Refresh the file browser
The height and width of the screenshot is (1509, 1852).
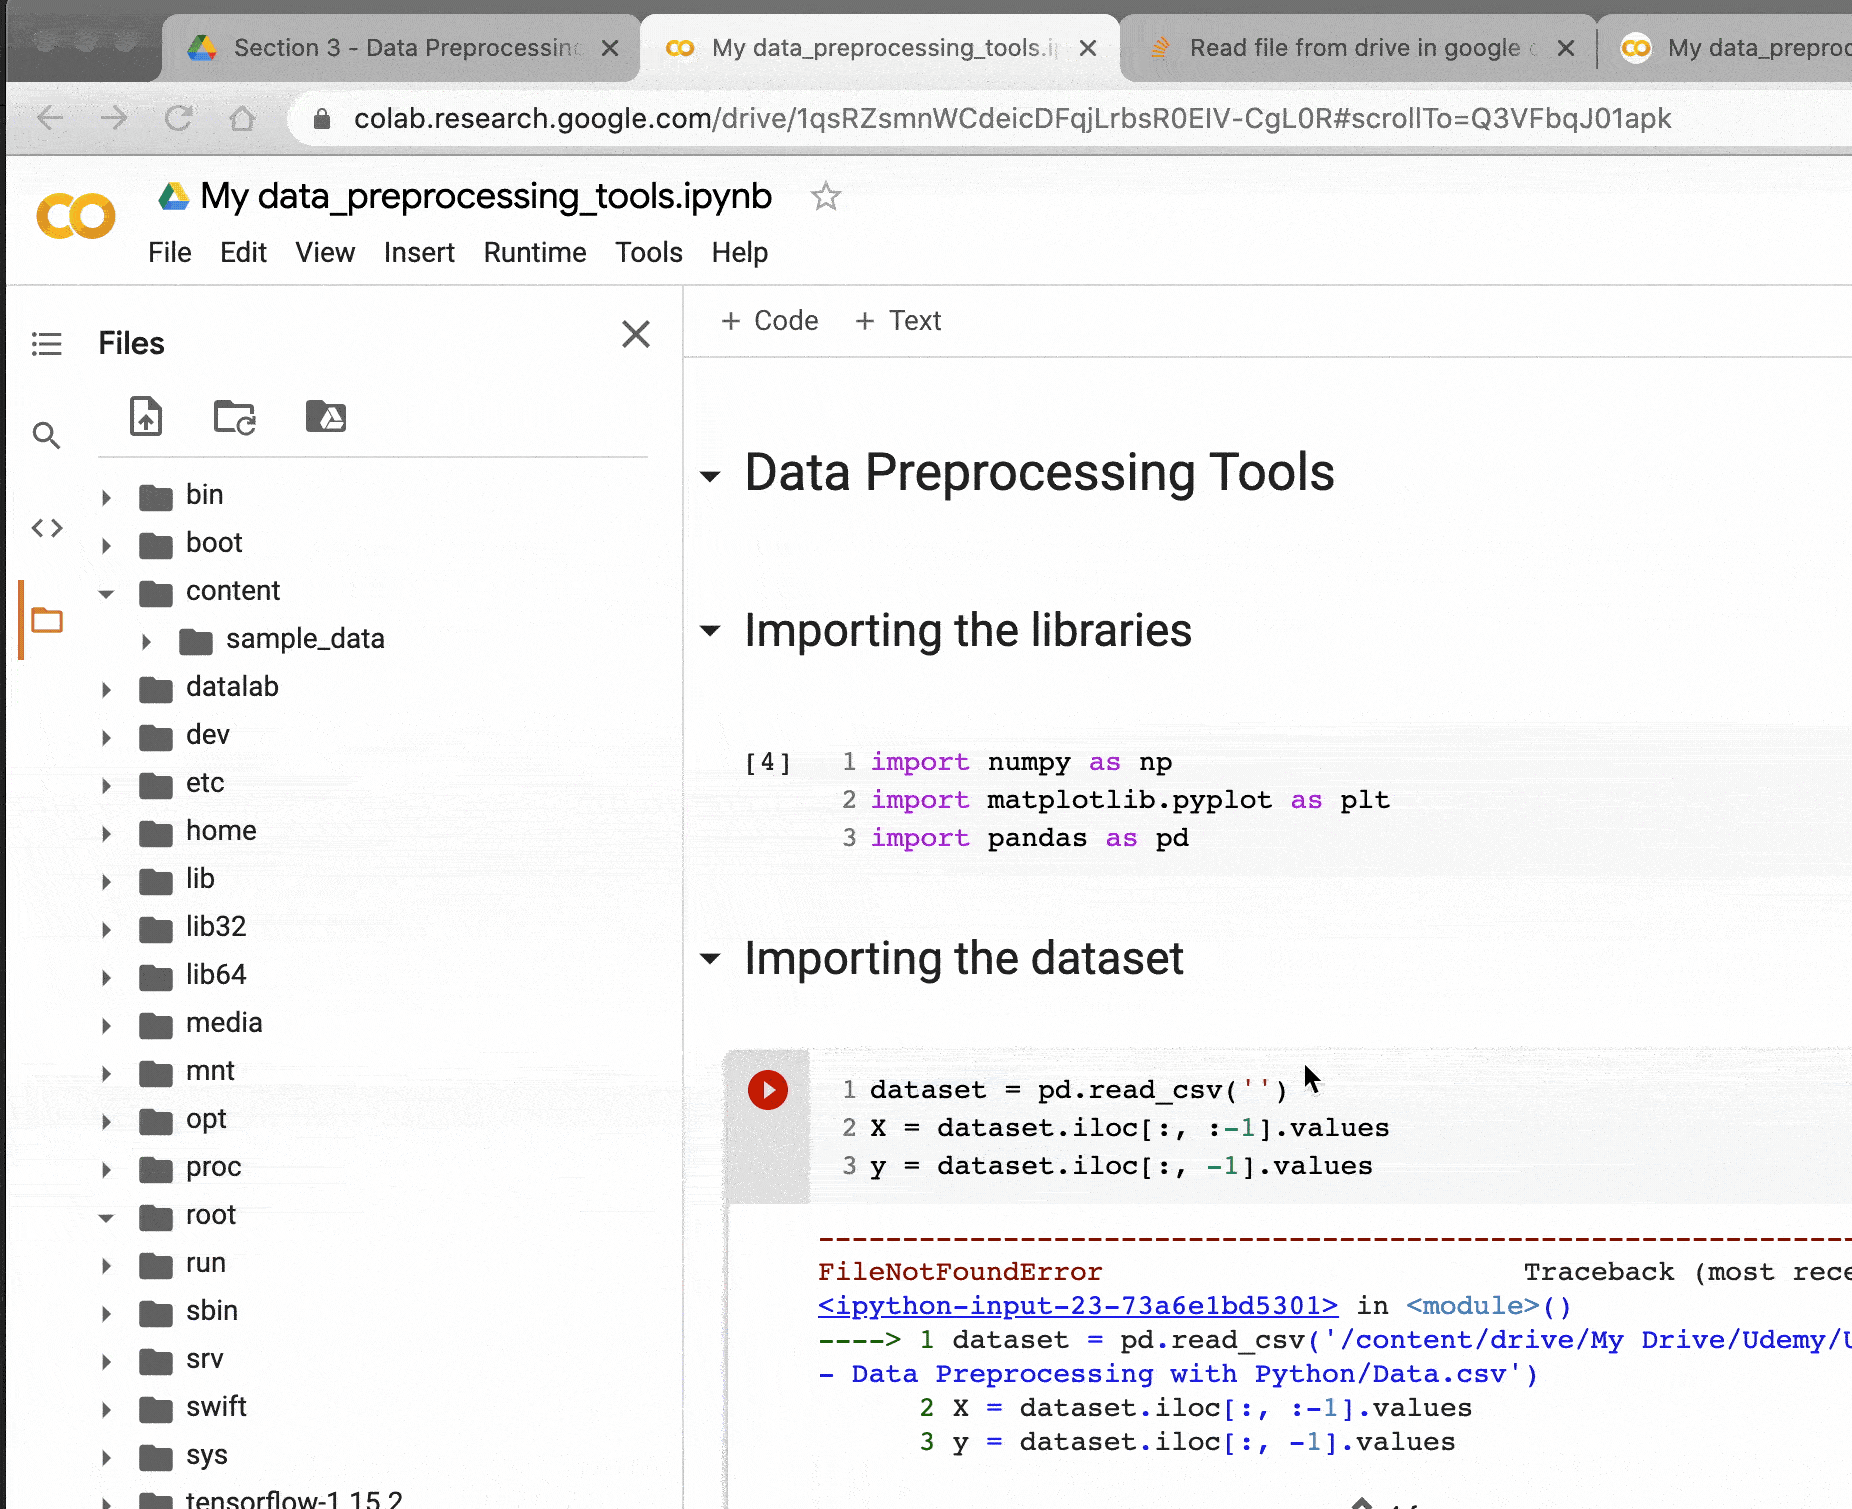tap(234, 417)
